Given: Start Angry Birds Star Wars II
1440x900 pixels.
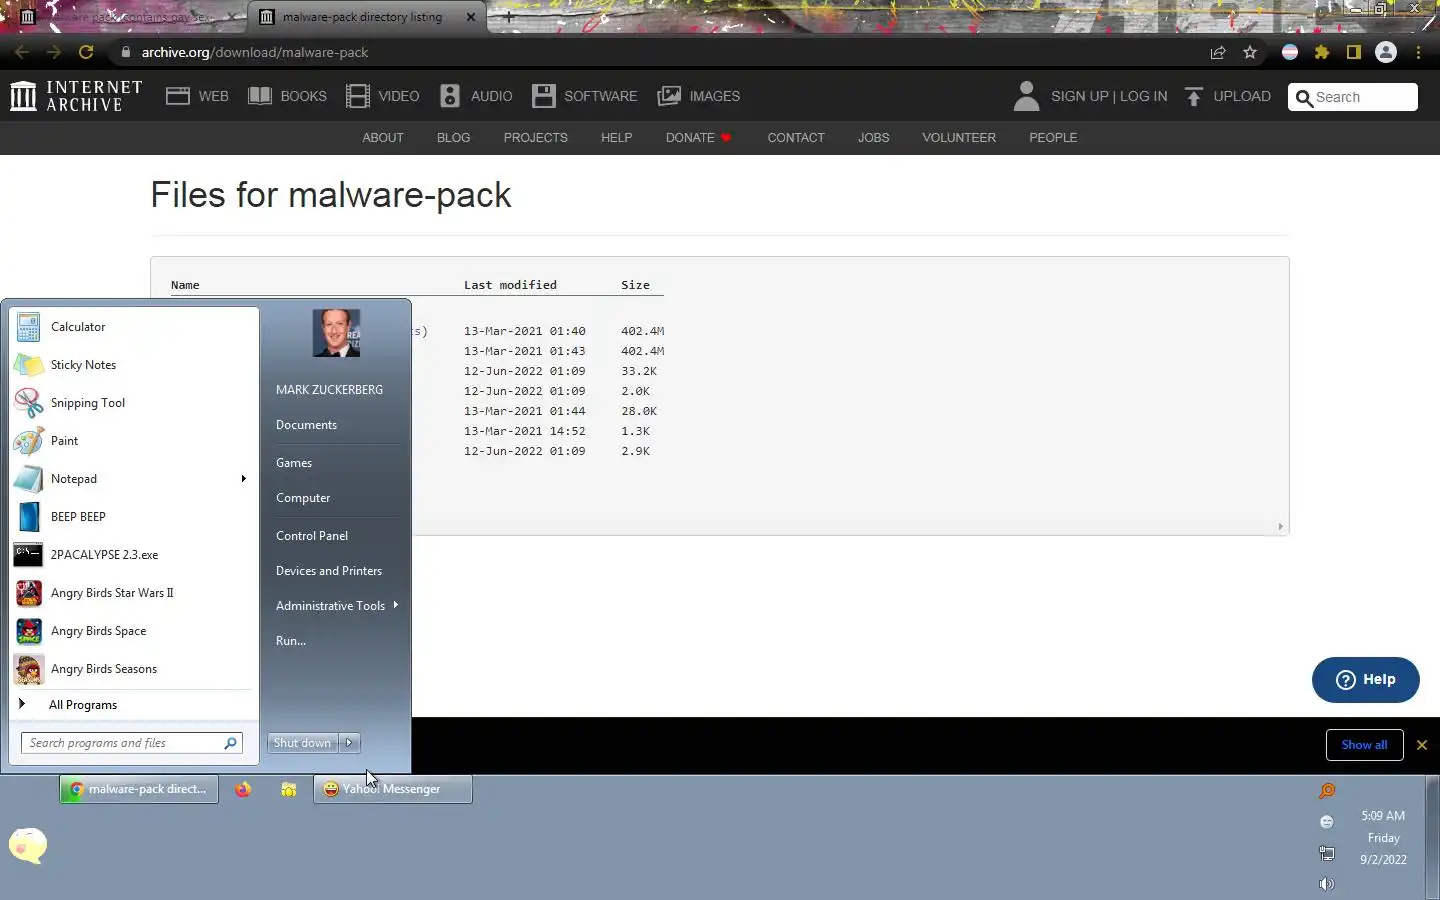Looking at the screenshot, I should point(134,593).
